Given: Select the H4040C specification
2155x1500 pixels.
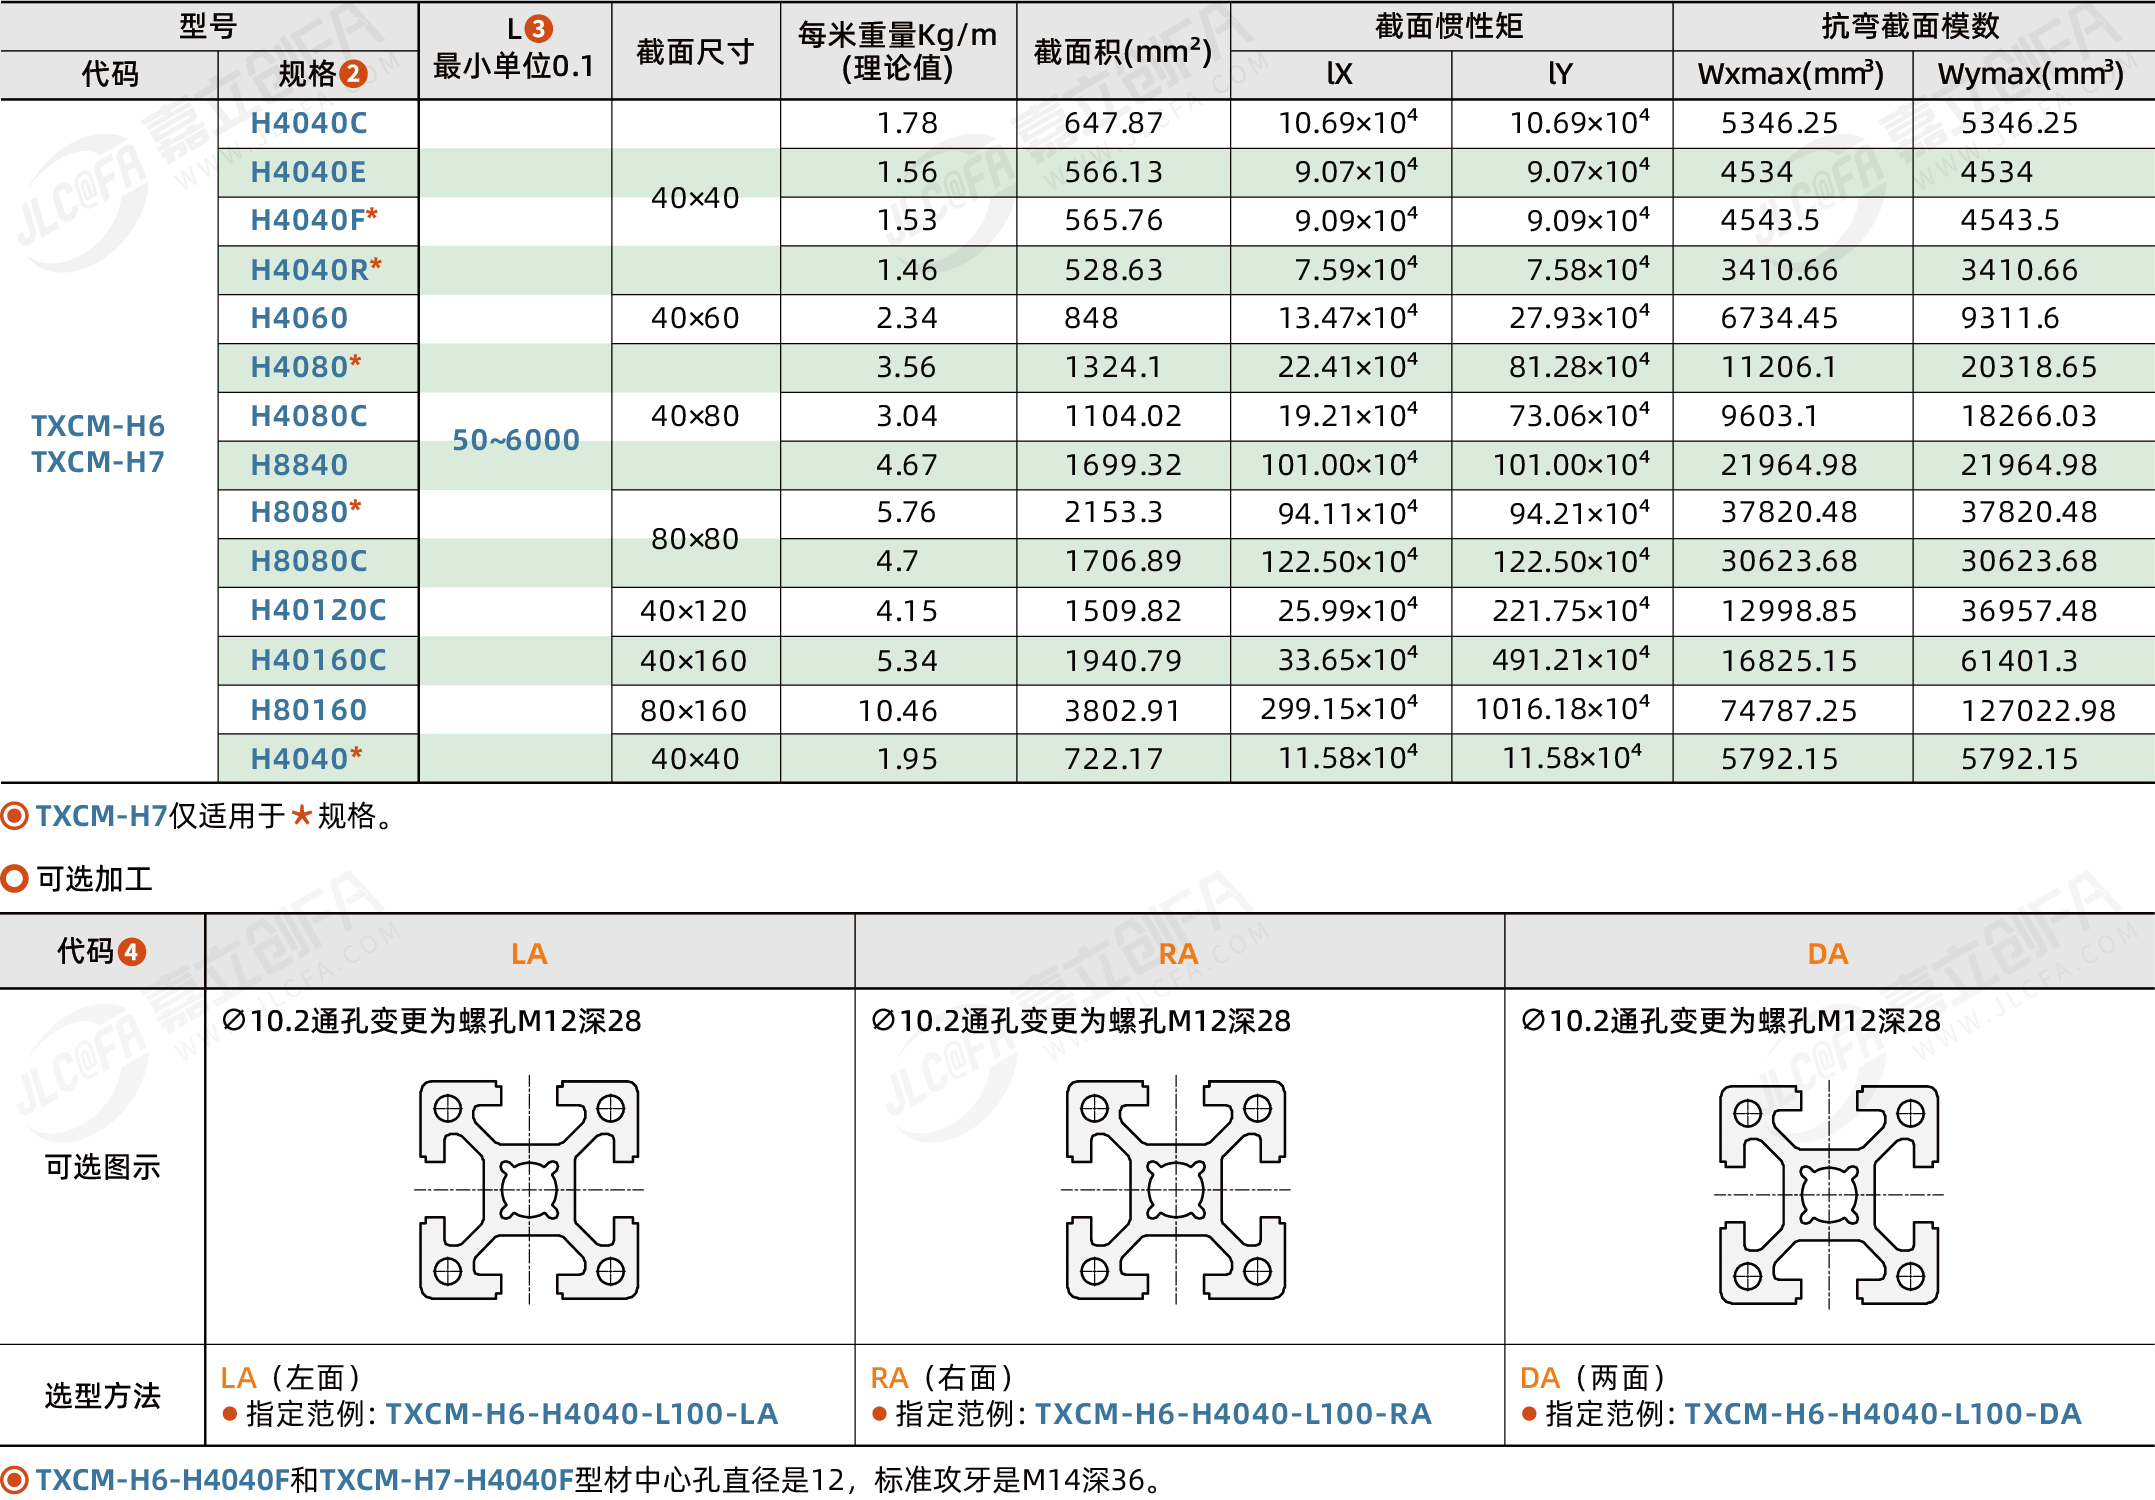Looking at the screenshot, I should pos(309,123).
